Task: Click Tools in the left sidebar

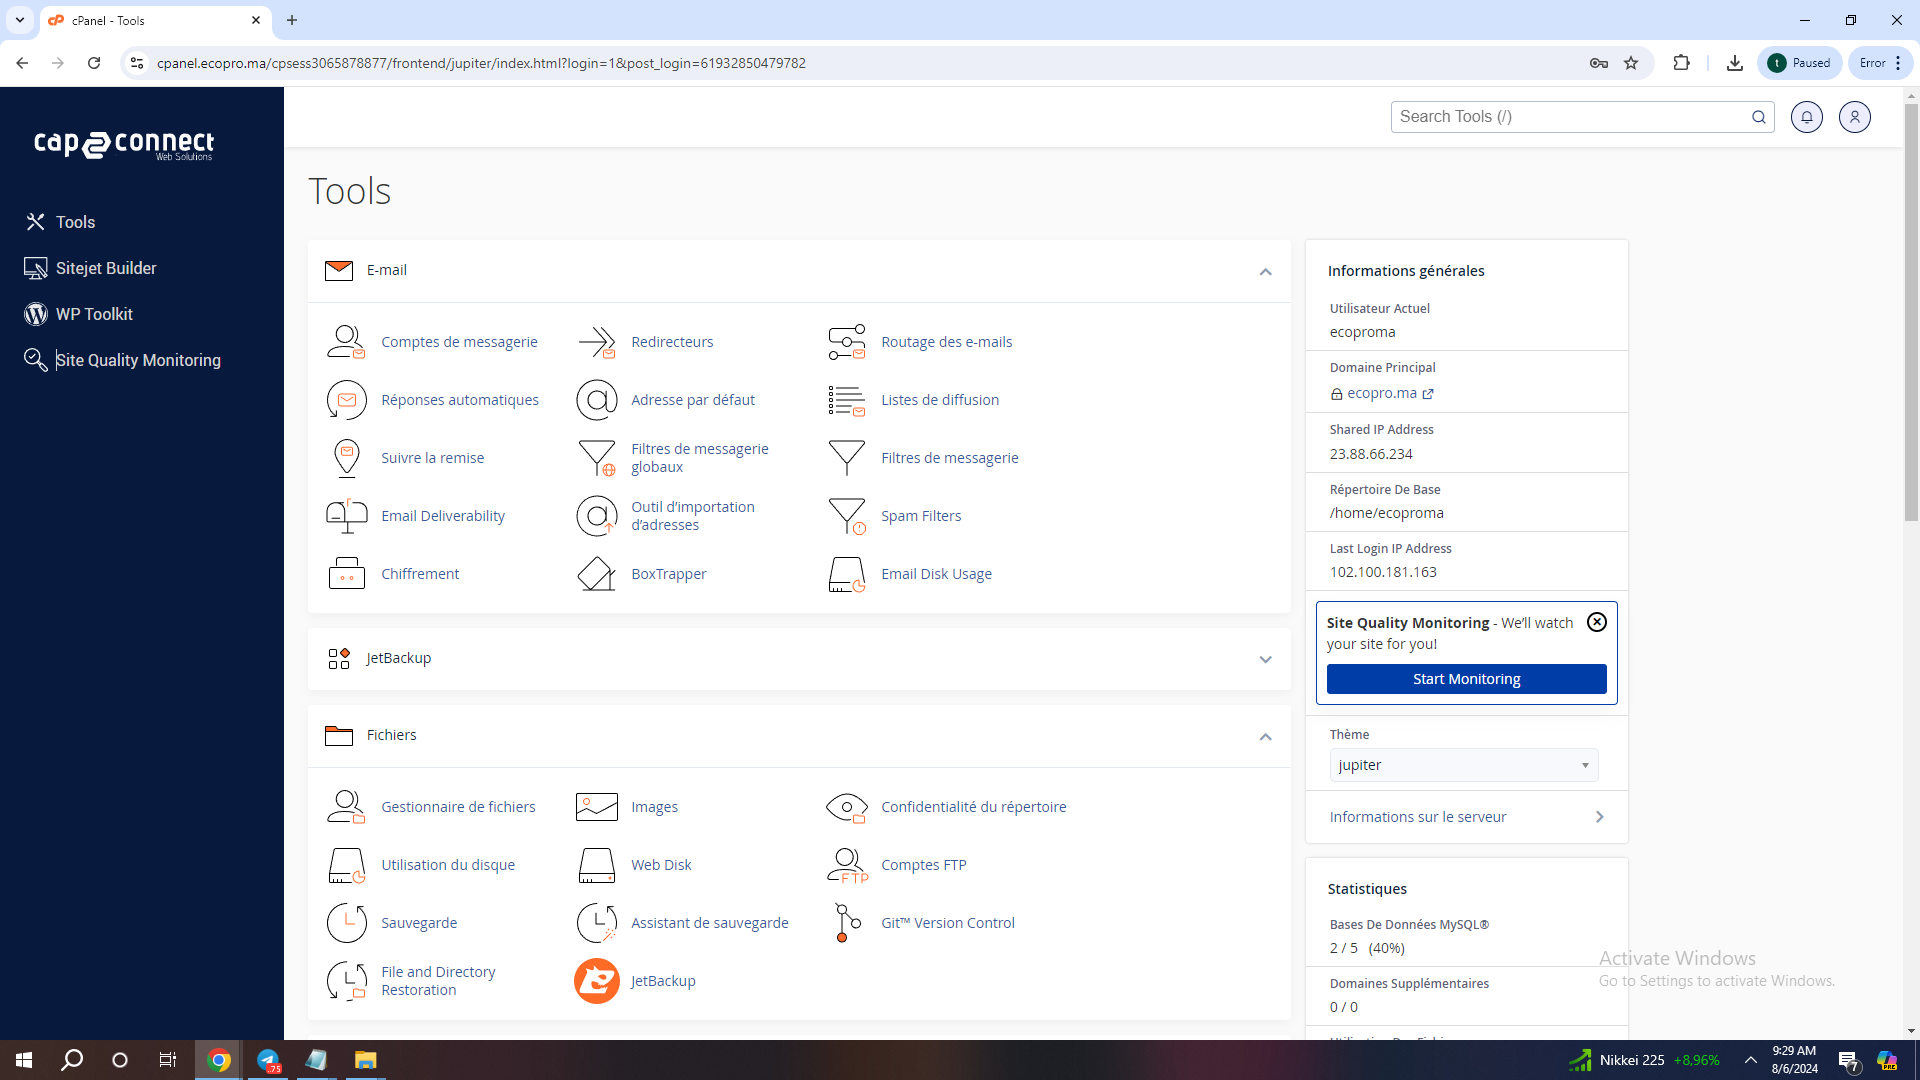Action: tap(75, 222)
